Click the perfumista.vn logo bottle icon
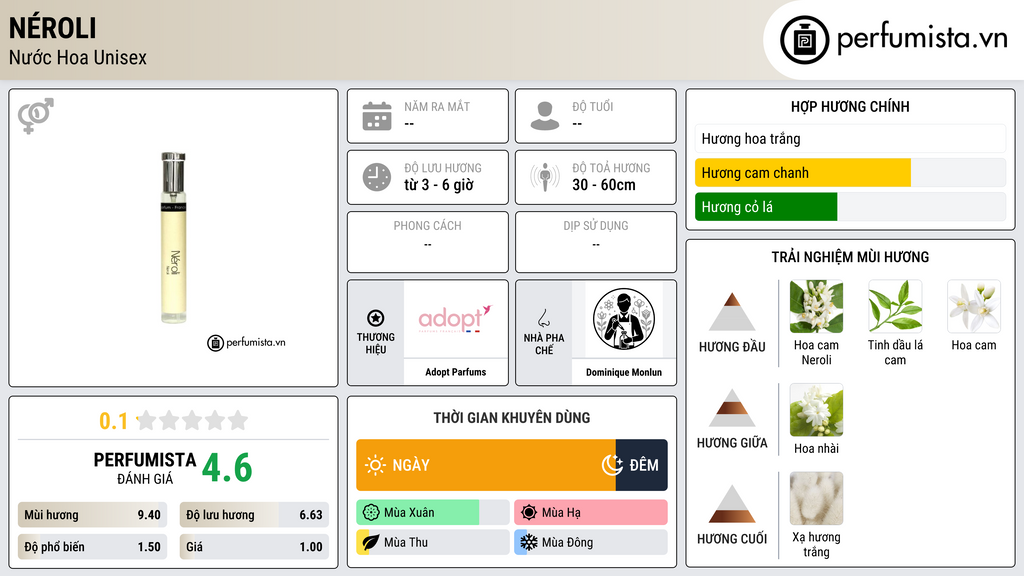1024x576 pixels. pos(805,40)
